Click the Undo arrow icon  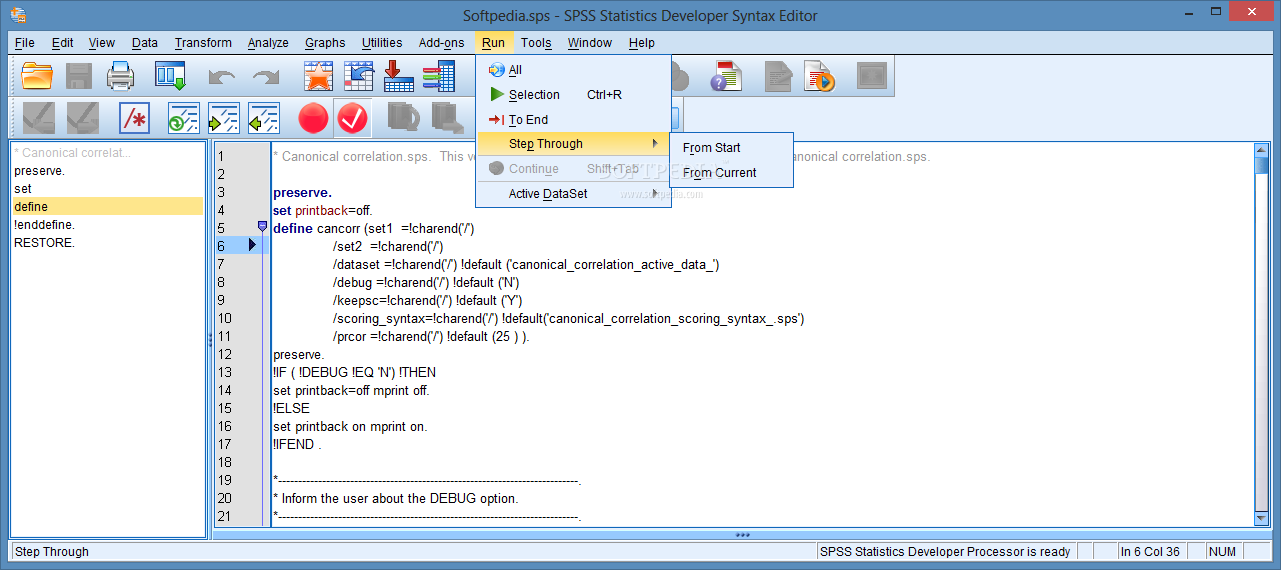[x=222, y=76]
